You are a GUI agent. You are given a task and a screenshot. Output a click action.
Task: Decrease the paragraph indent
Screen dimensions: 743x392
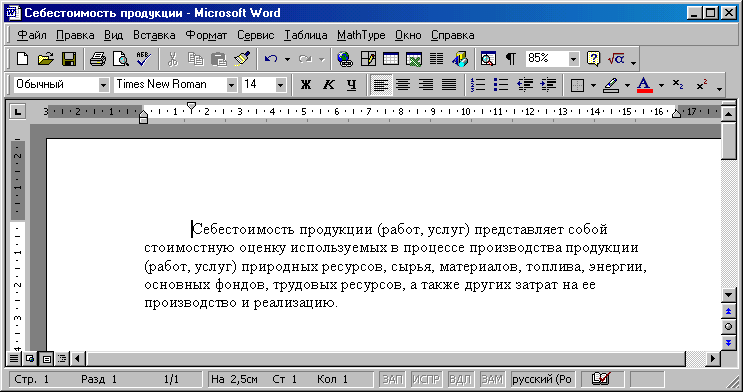coord(525,85)
